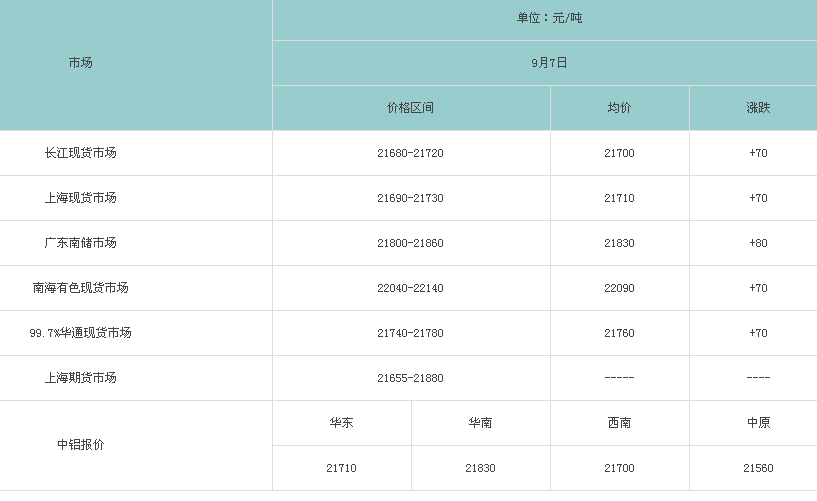This screenshot has height=501, width=817.
Task: Select the 中铝报价 row label
Action: (80, 445)
